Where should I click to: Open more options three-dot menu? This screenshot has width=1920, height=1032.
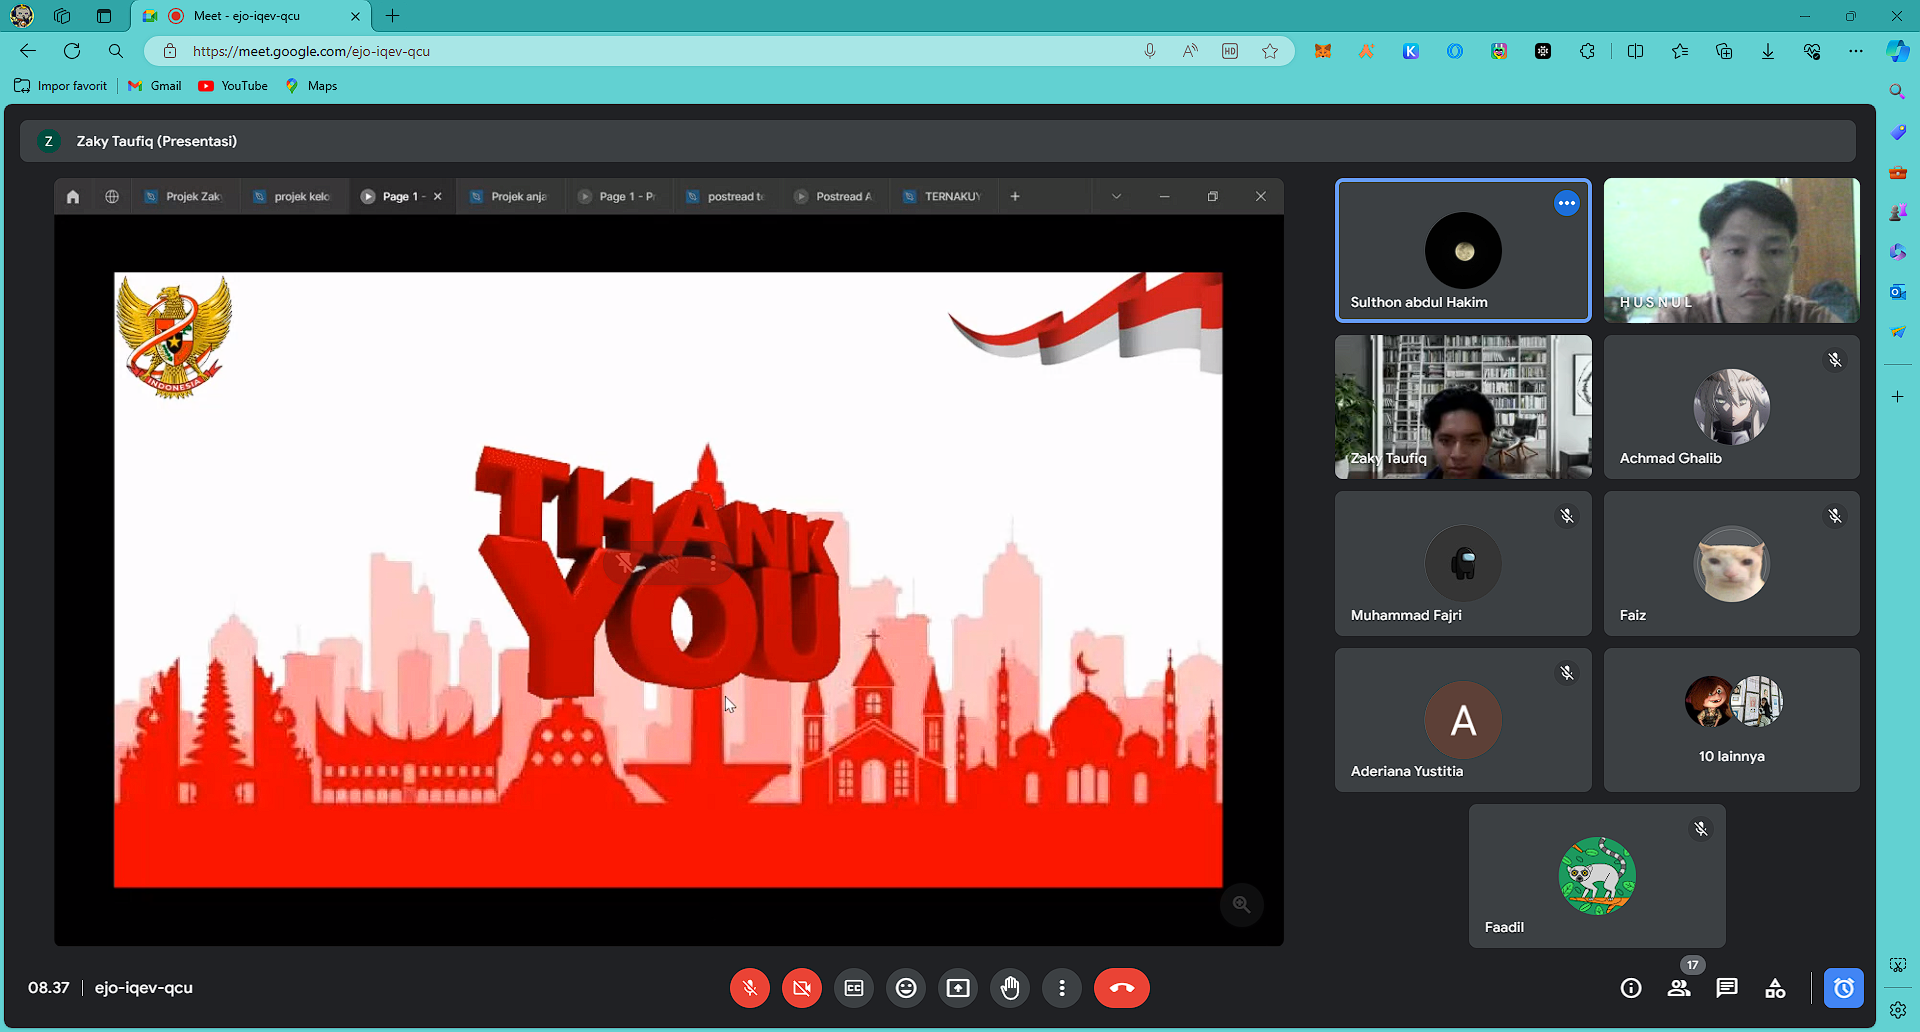click(x=1062, y=988)
